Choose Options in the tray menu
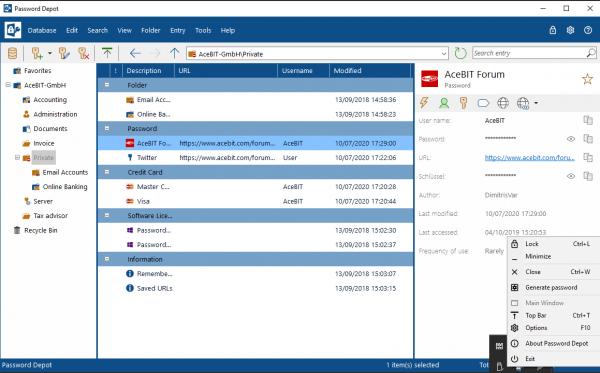 click(x=554, y=328)
